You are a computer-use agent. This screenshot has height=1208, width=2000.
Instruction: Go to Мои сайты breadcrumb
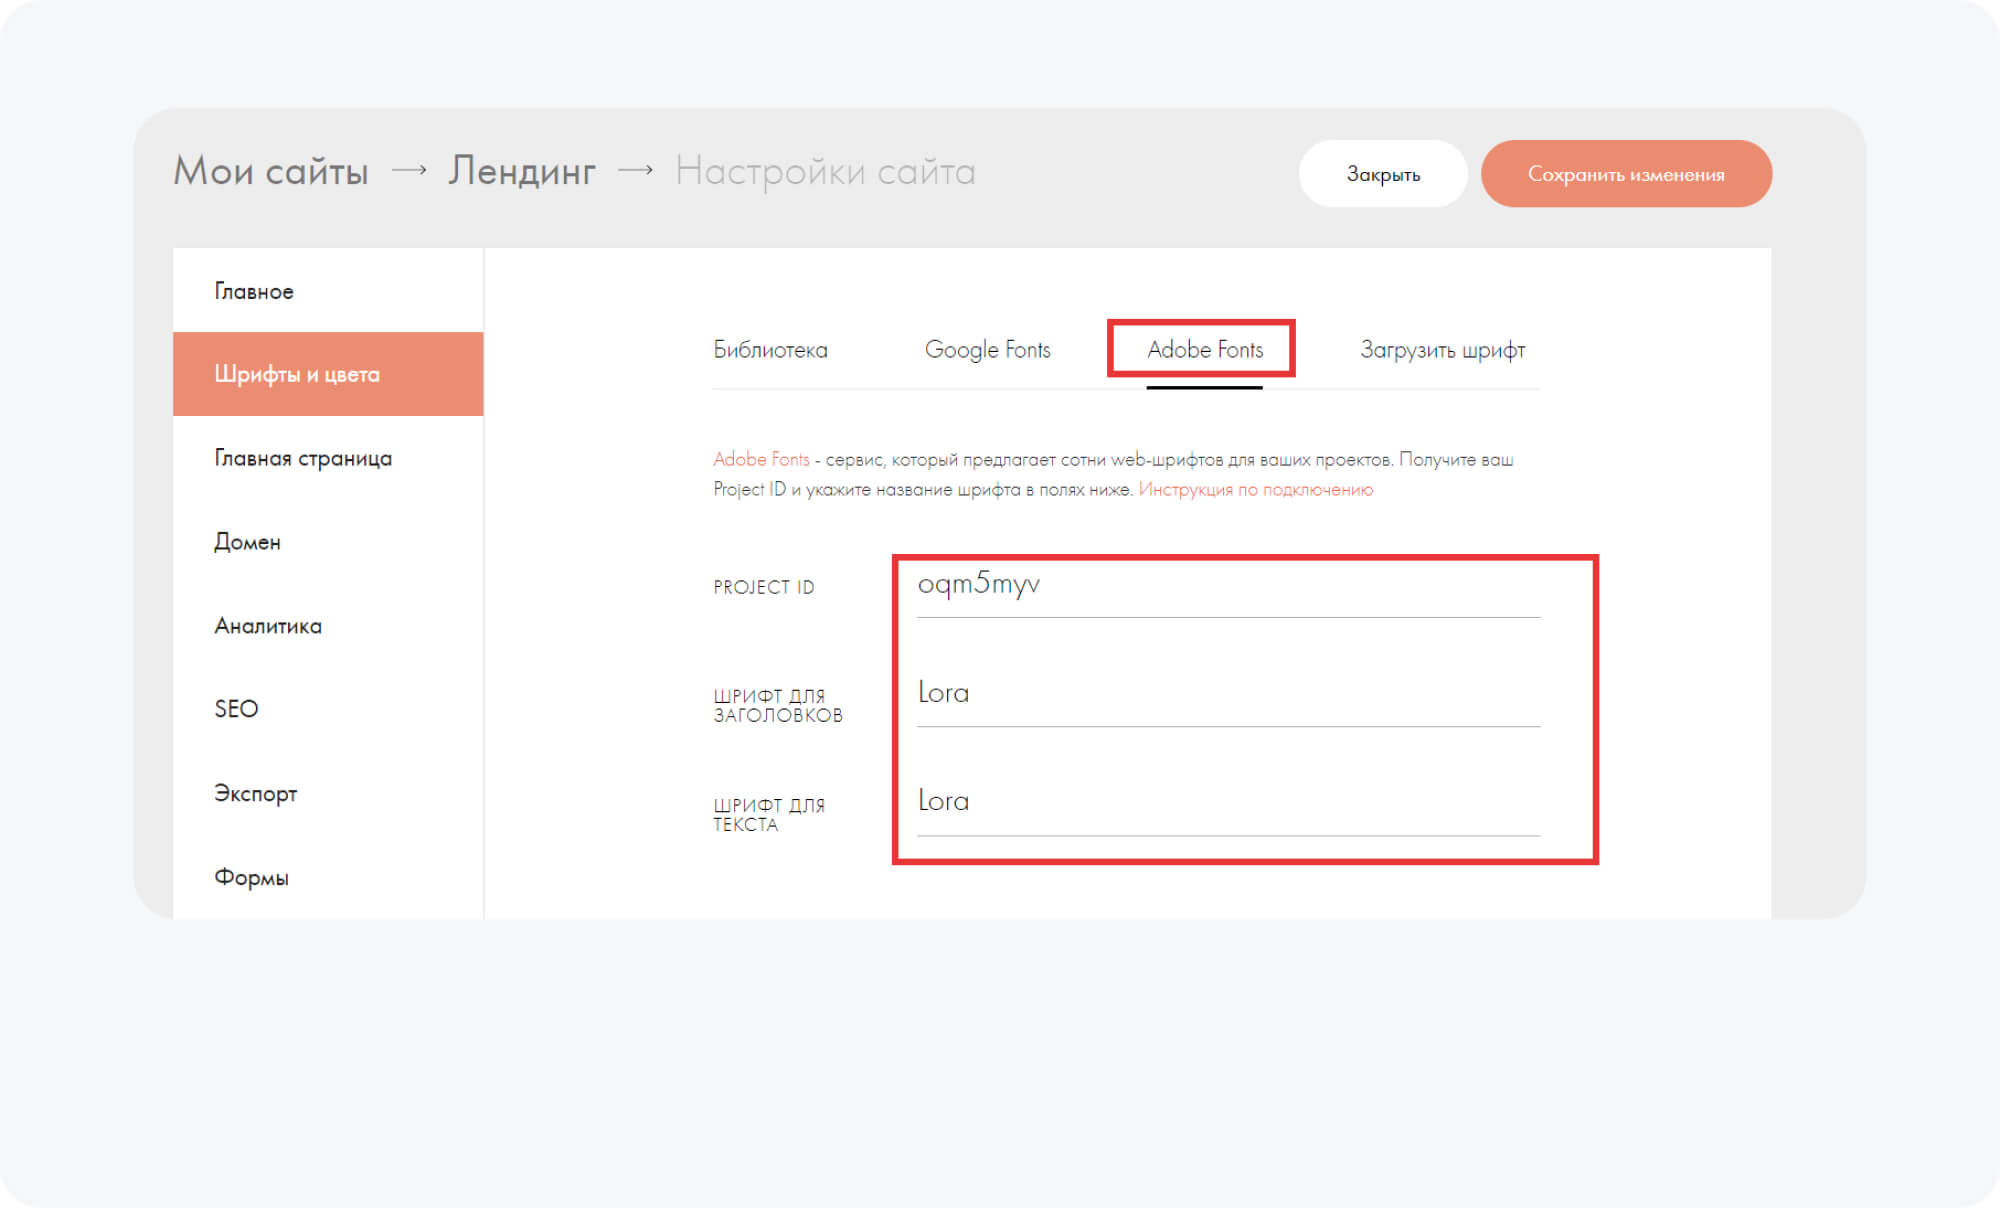pos(271,171)
